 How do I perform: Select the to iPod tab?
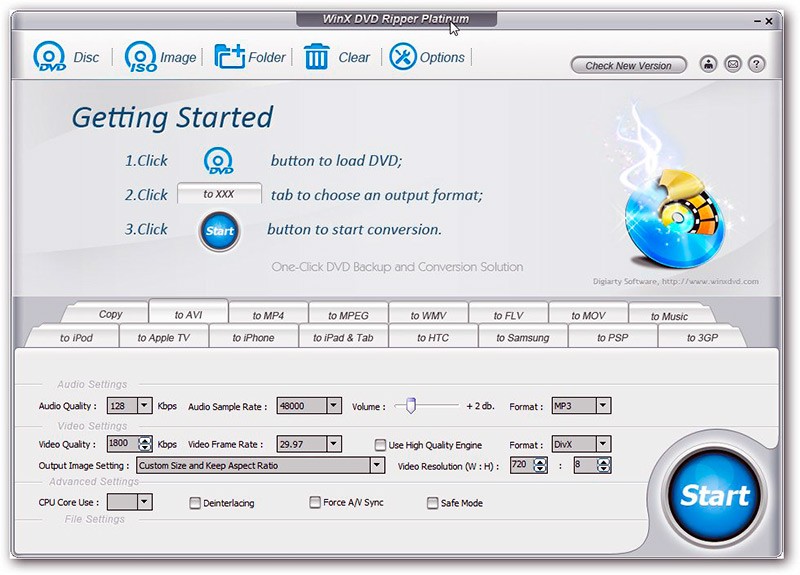click(x=77, y=337)
